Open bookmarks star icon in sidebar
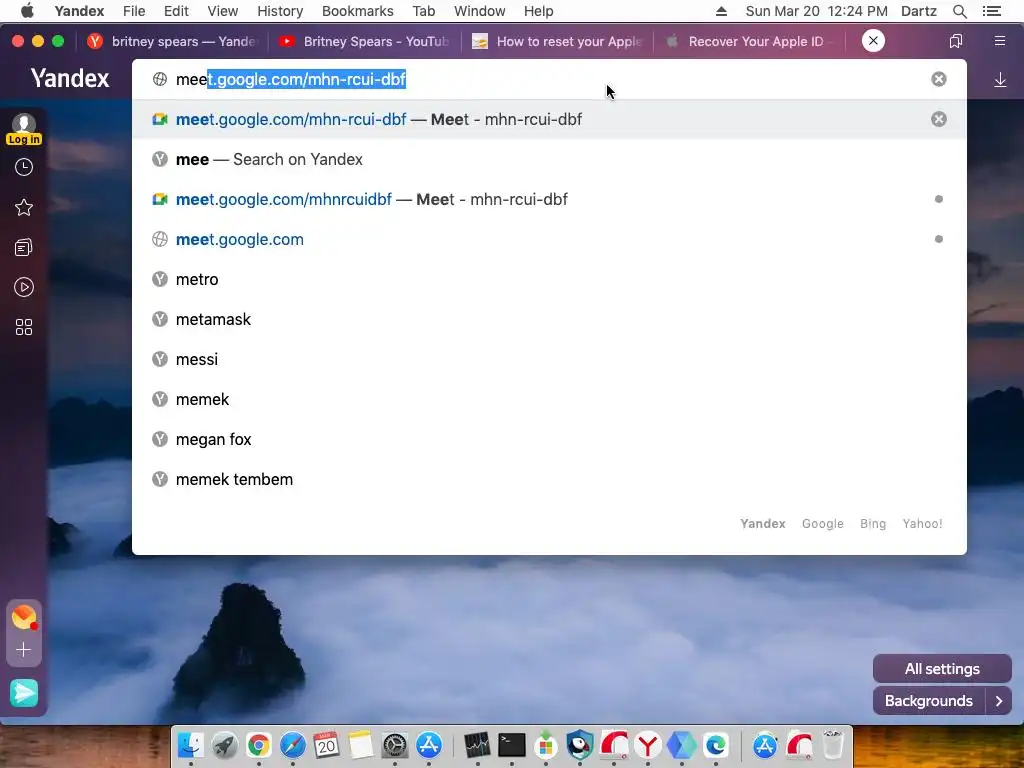Image resolution: width=1024 pixels, height=768 pixels. pyautogui.click(x=24, y=208)
